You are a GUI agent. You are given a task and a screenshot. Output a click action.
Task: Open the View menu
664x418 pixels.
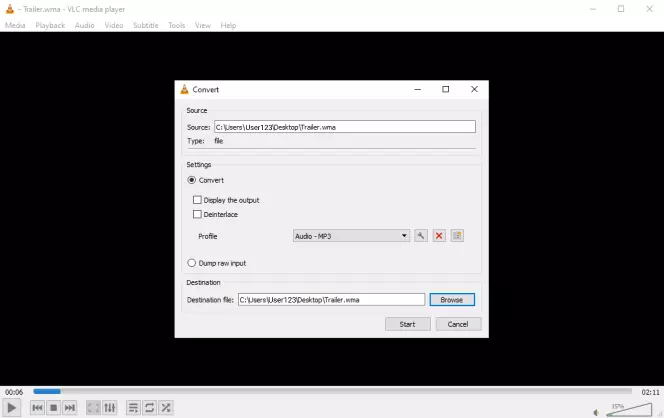203,25
